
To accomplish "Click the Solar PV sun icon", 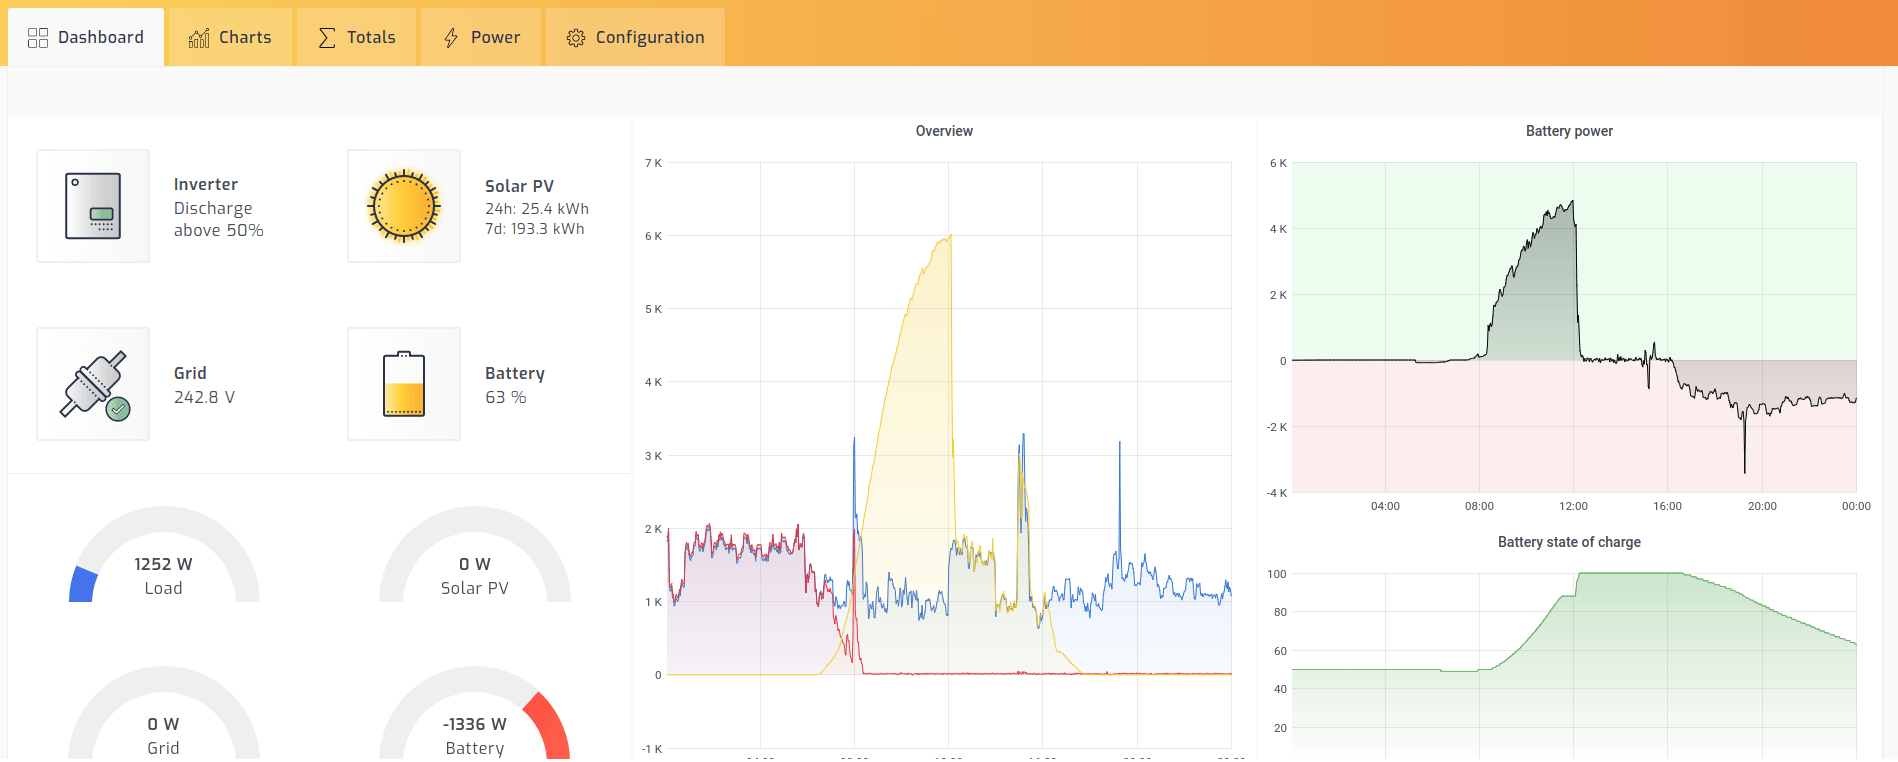I will pyautogui.click(x=404, y=206).
